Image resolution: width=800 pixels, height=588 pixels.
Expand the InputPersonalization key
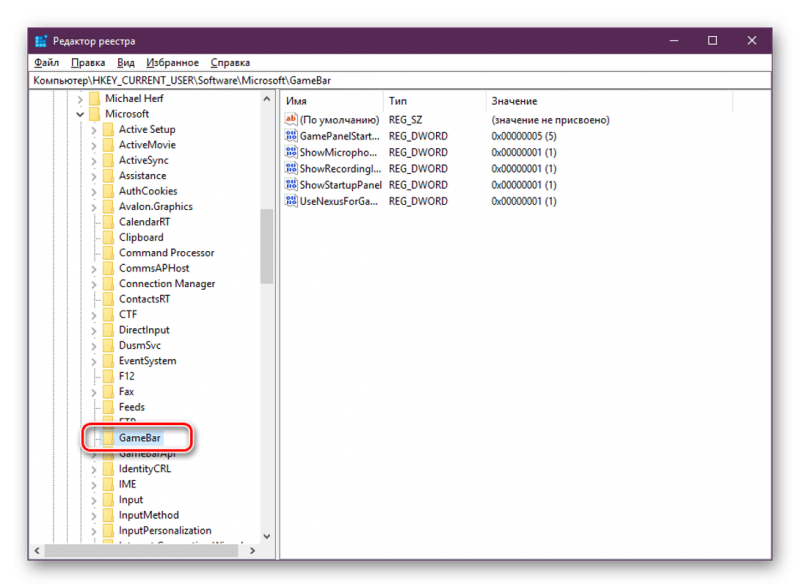pyautogui.click(x=94, y=531)
